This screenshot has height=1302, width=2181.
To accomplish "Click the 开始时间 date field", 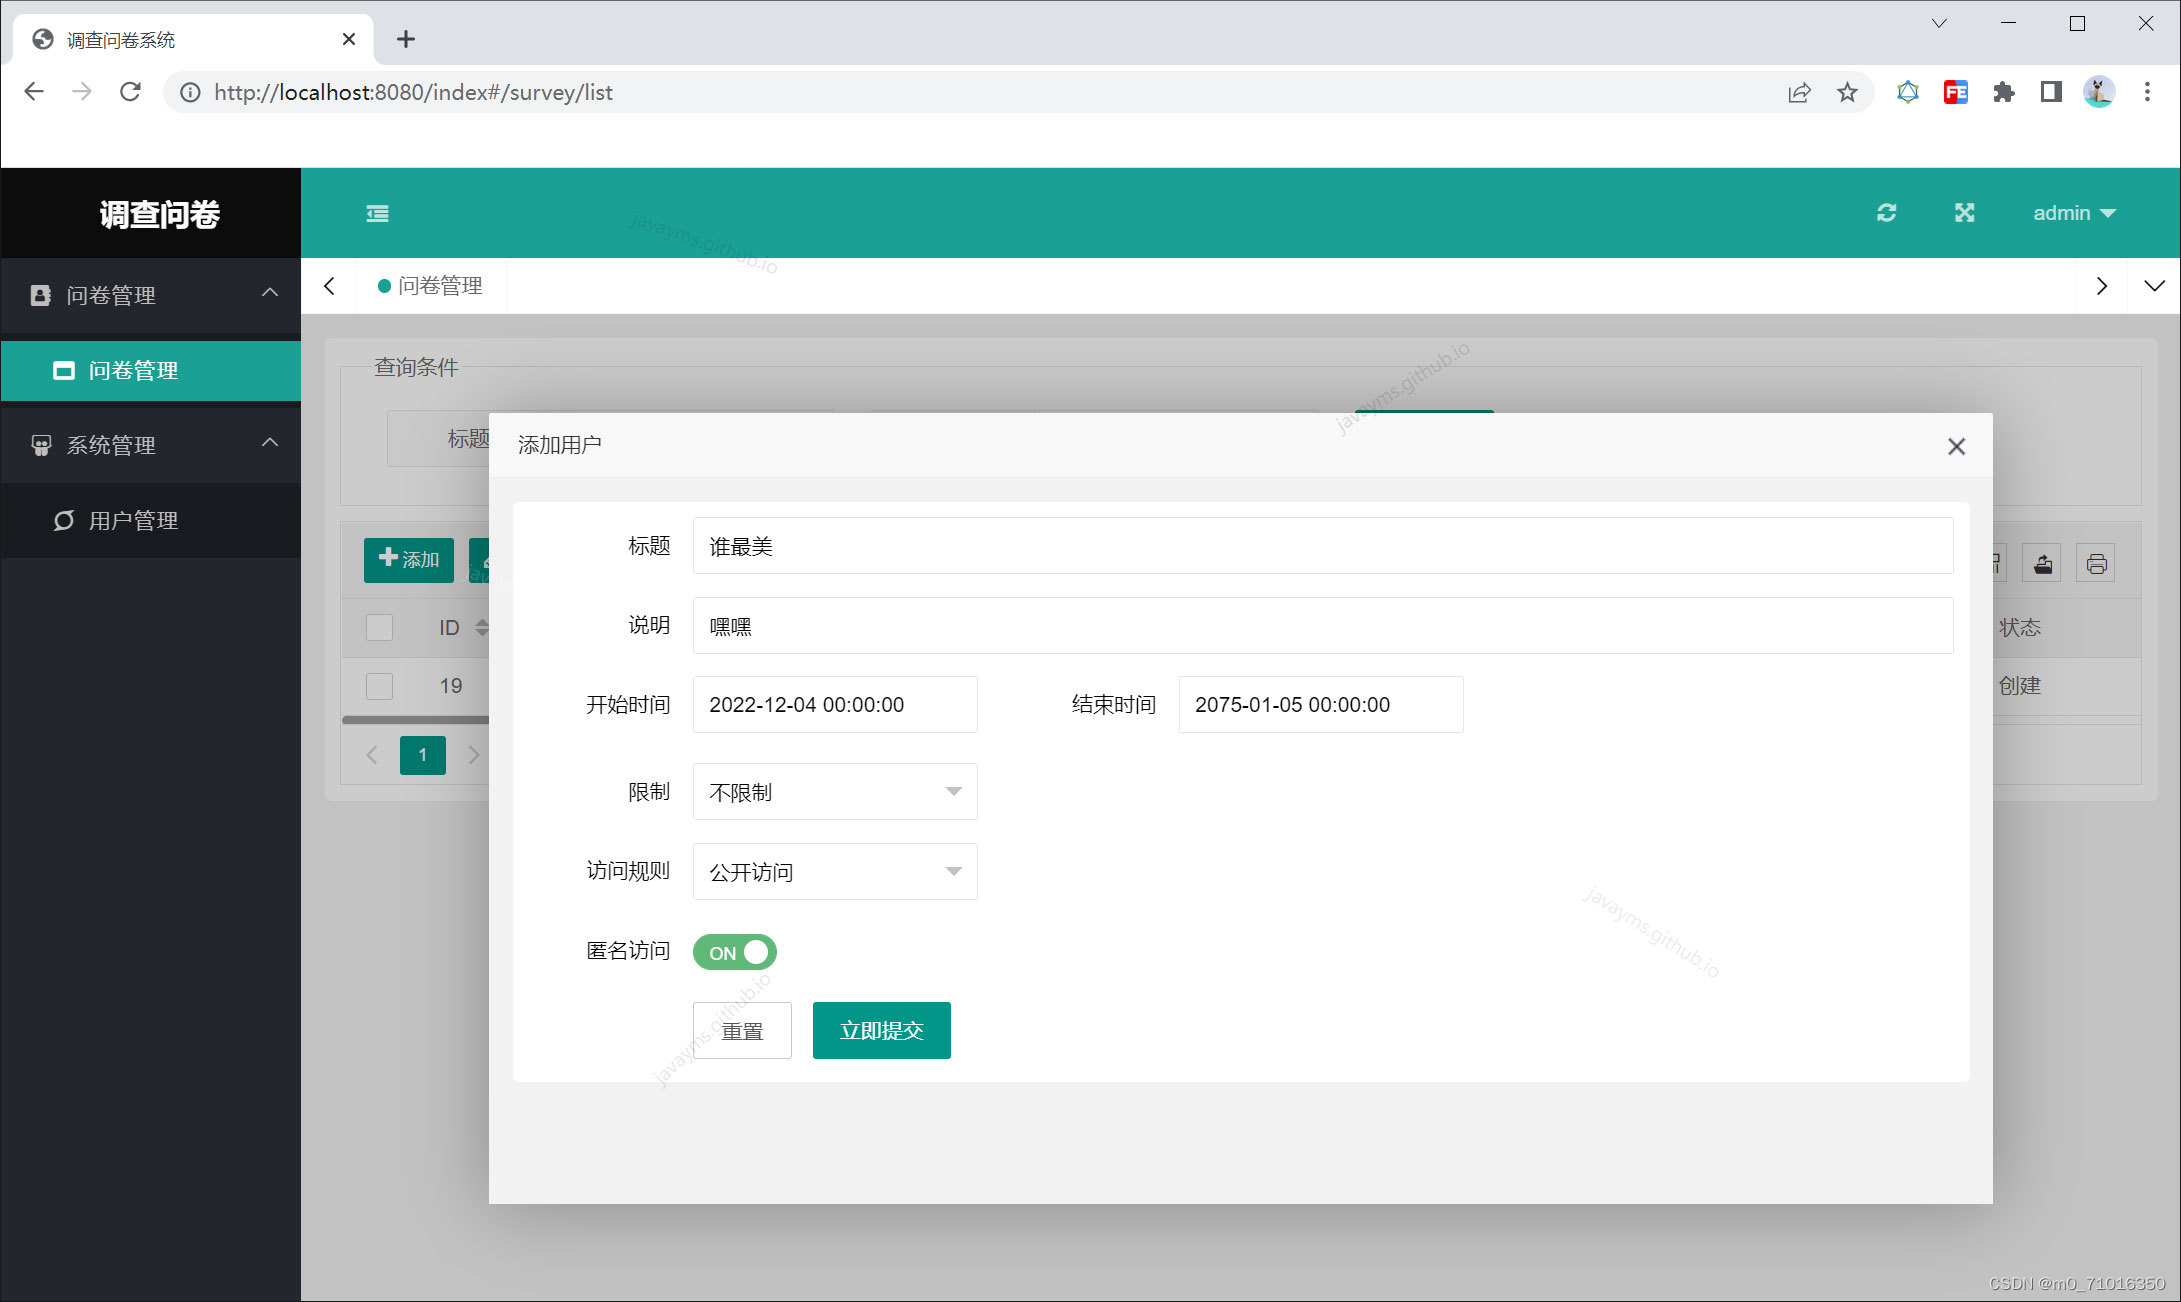I will point(834,705).
